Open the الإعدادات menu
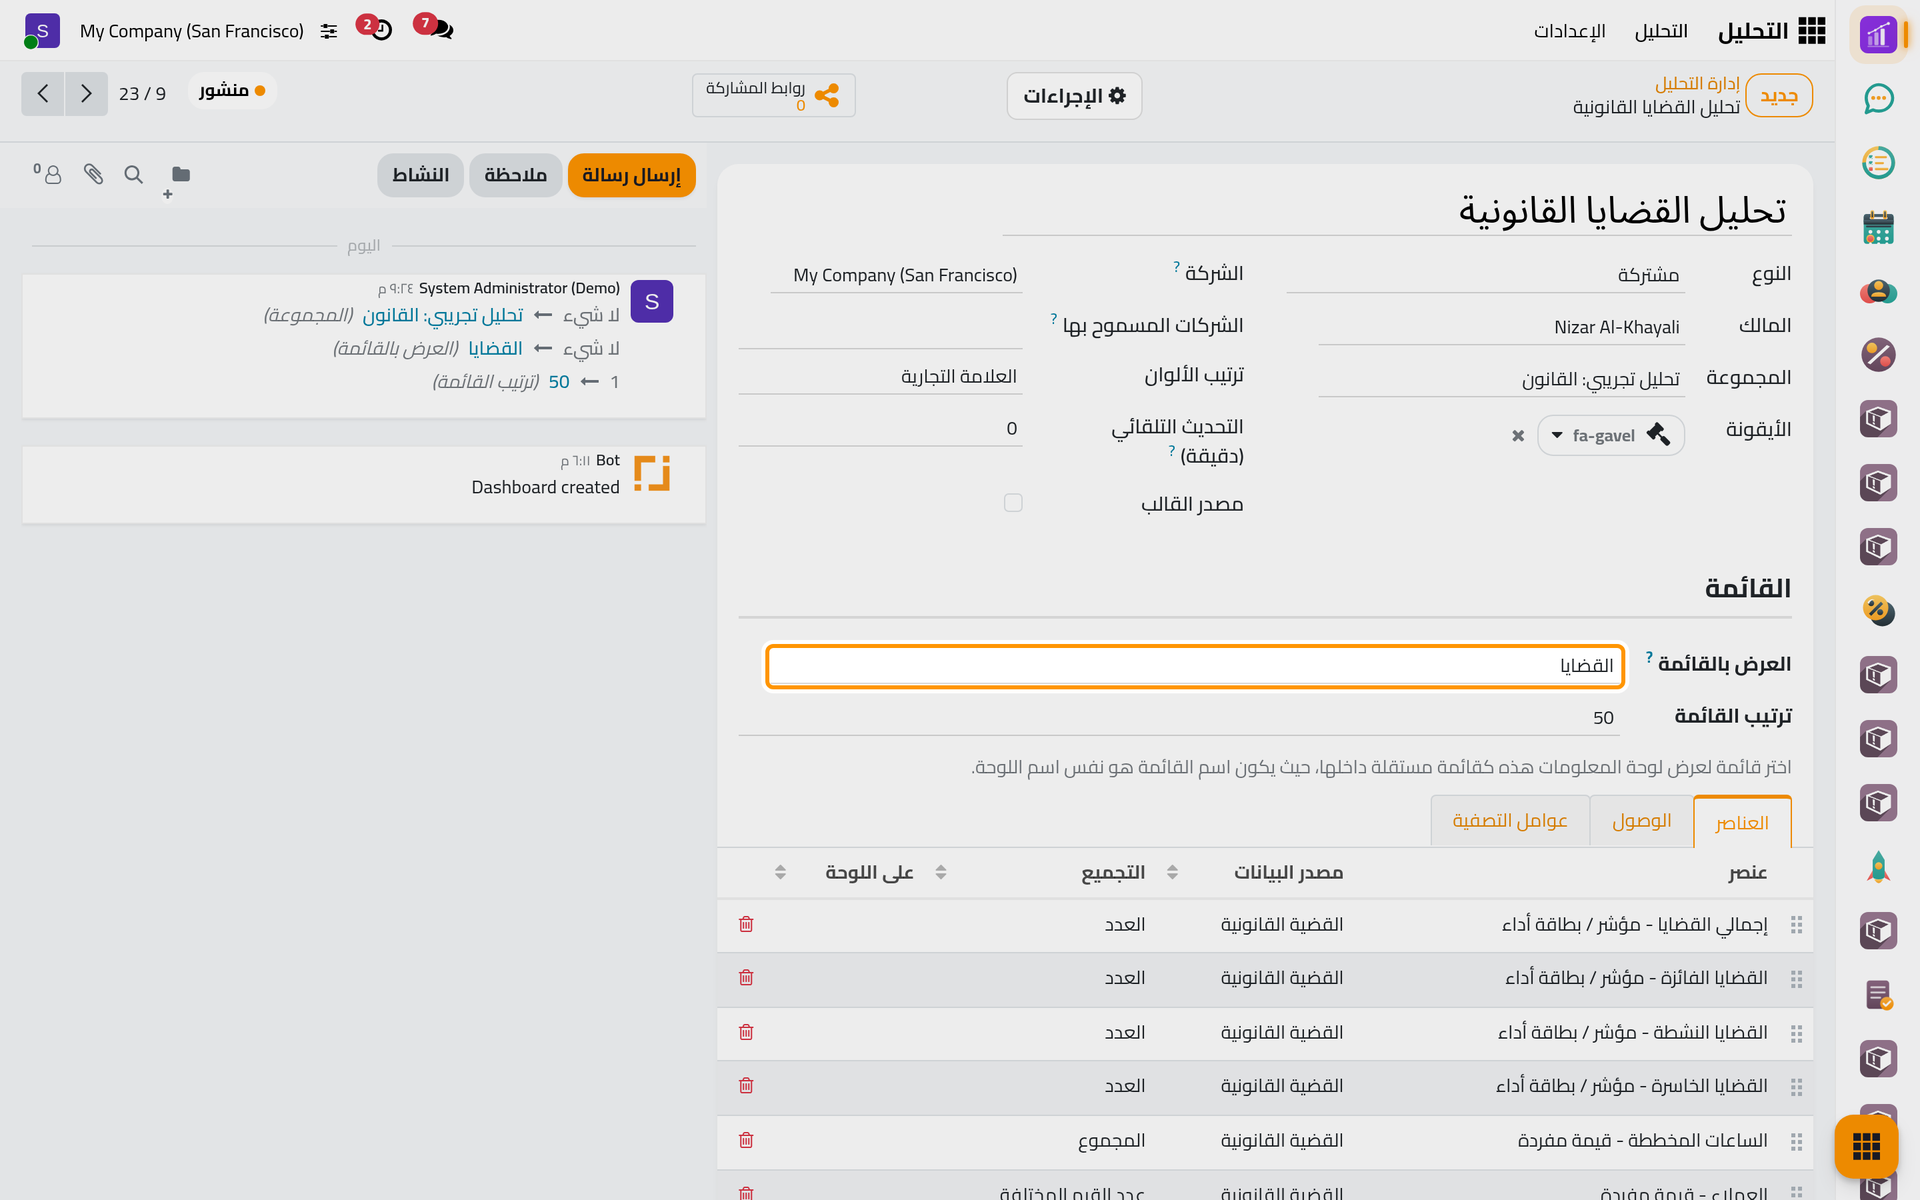Image resolution: width=1920 pixels, height=1200 pixels. (x=1570, y=31)
